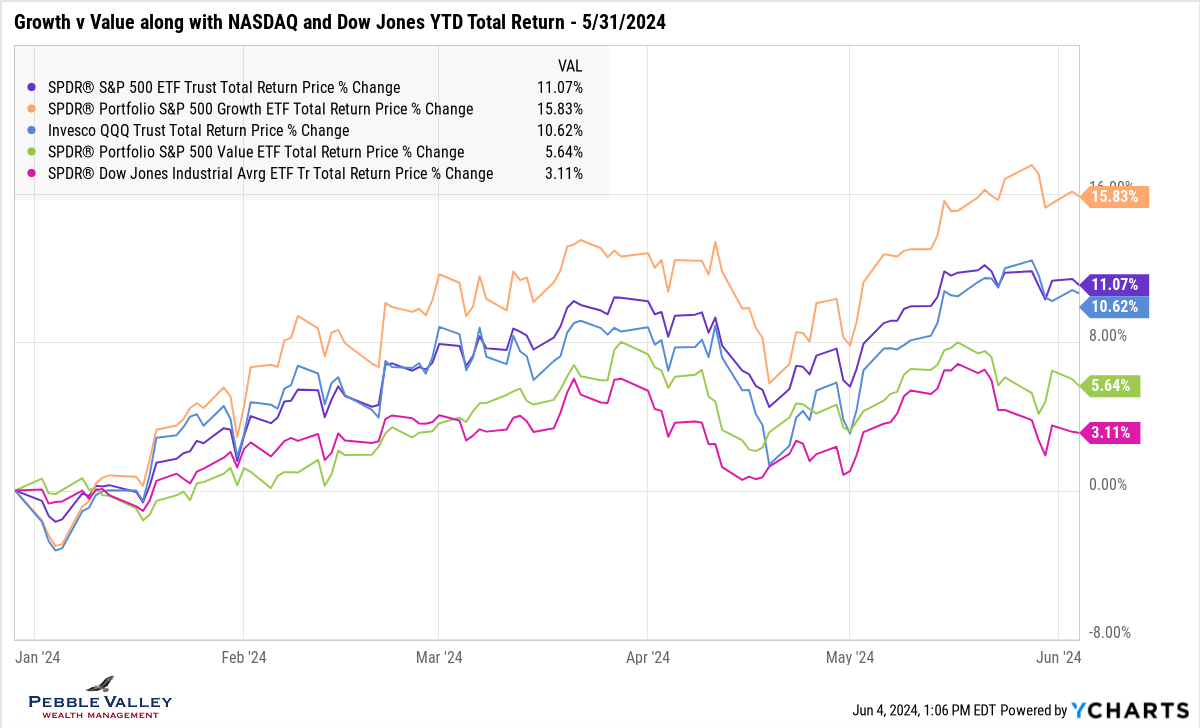Click the Mar '24 x-axis label

pos(438,657)
